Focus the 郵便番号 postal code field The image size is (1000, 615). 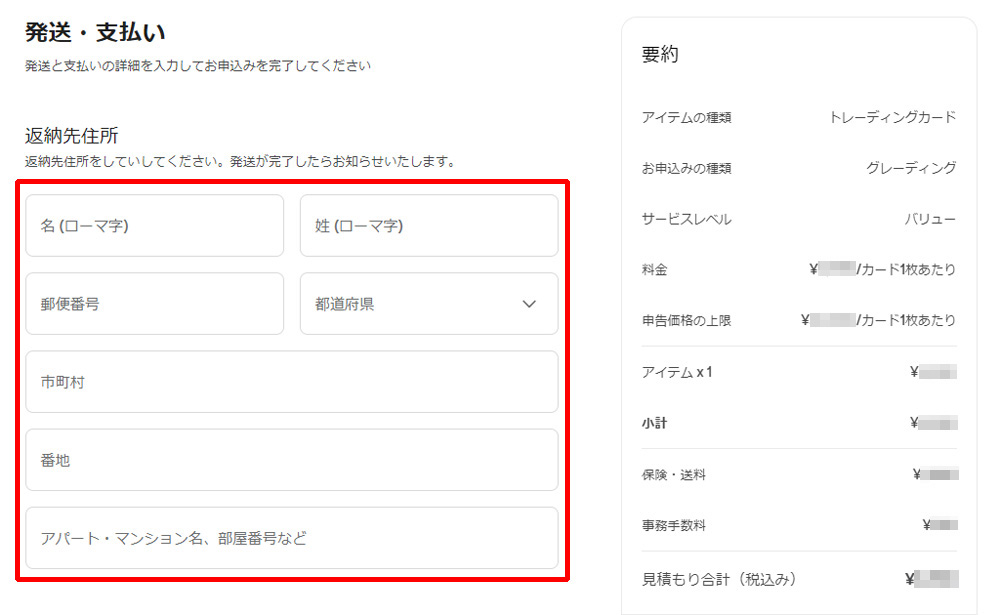(x=154, y=304)
